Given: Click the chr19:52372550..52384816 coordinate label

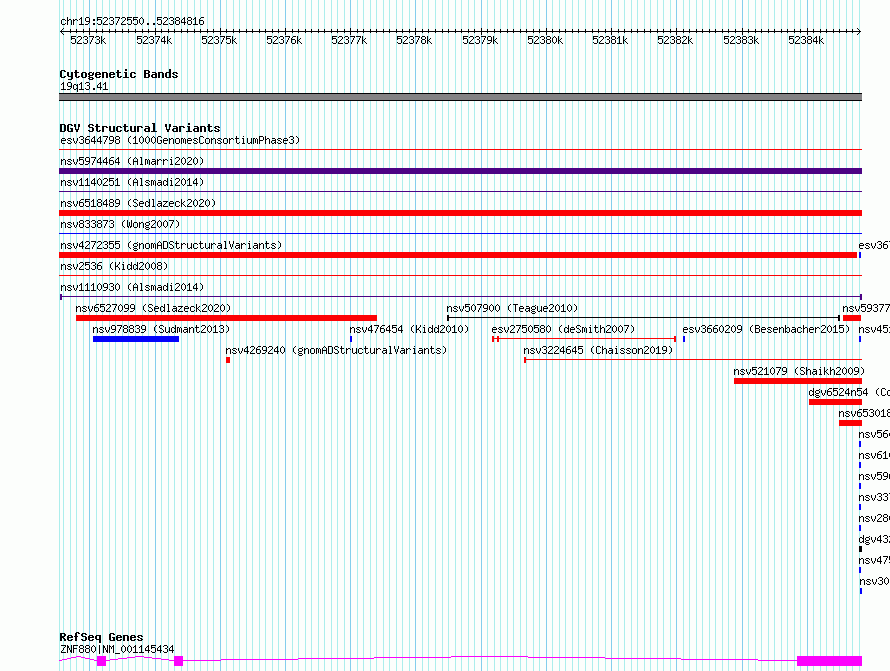Looking at the screenshot, I should tap(132, 21).
